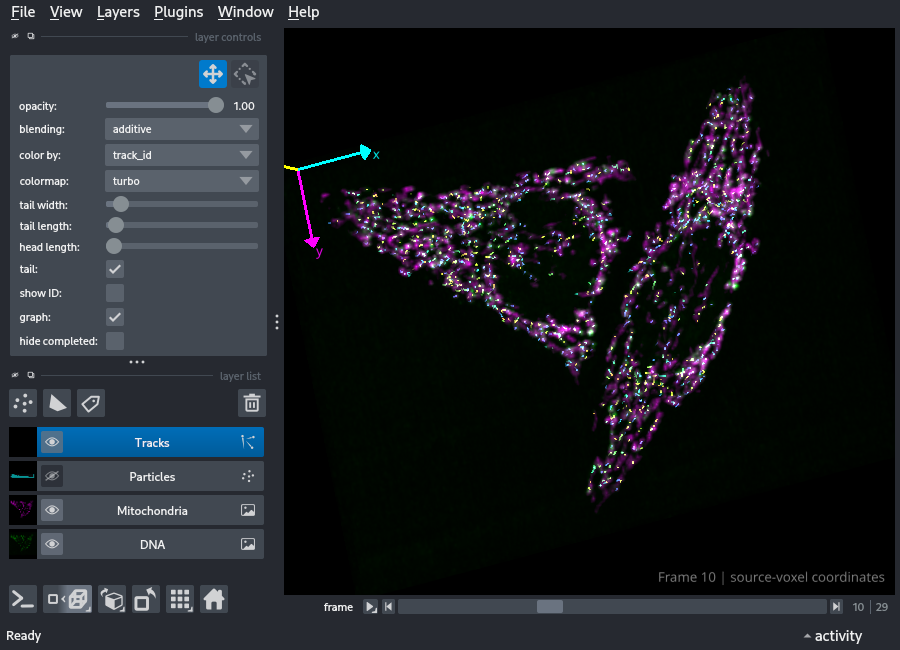Viewport: 900px width, 650px height.
Task: Select the Mitochondria layer row
Action: point(150,510)
